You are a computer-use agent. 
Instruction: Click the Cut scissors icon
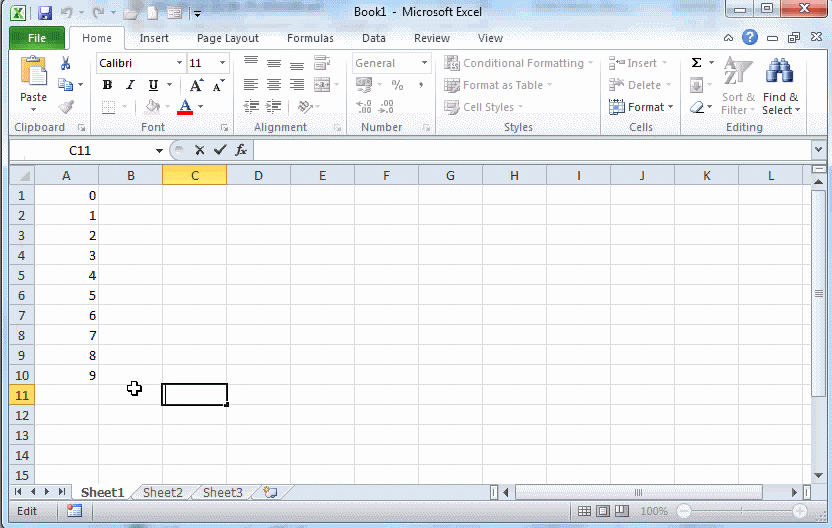point(66,63)
